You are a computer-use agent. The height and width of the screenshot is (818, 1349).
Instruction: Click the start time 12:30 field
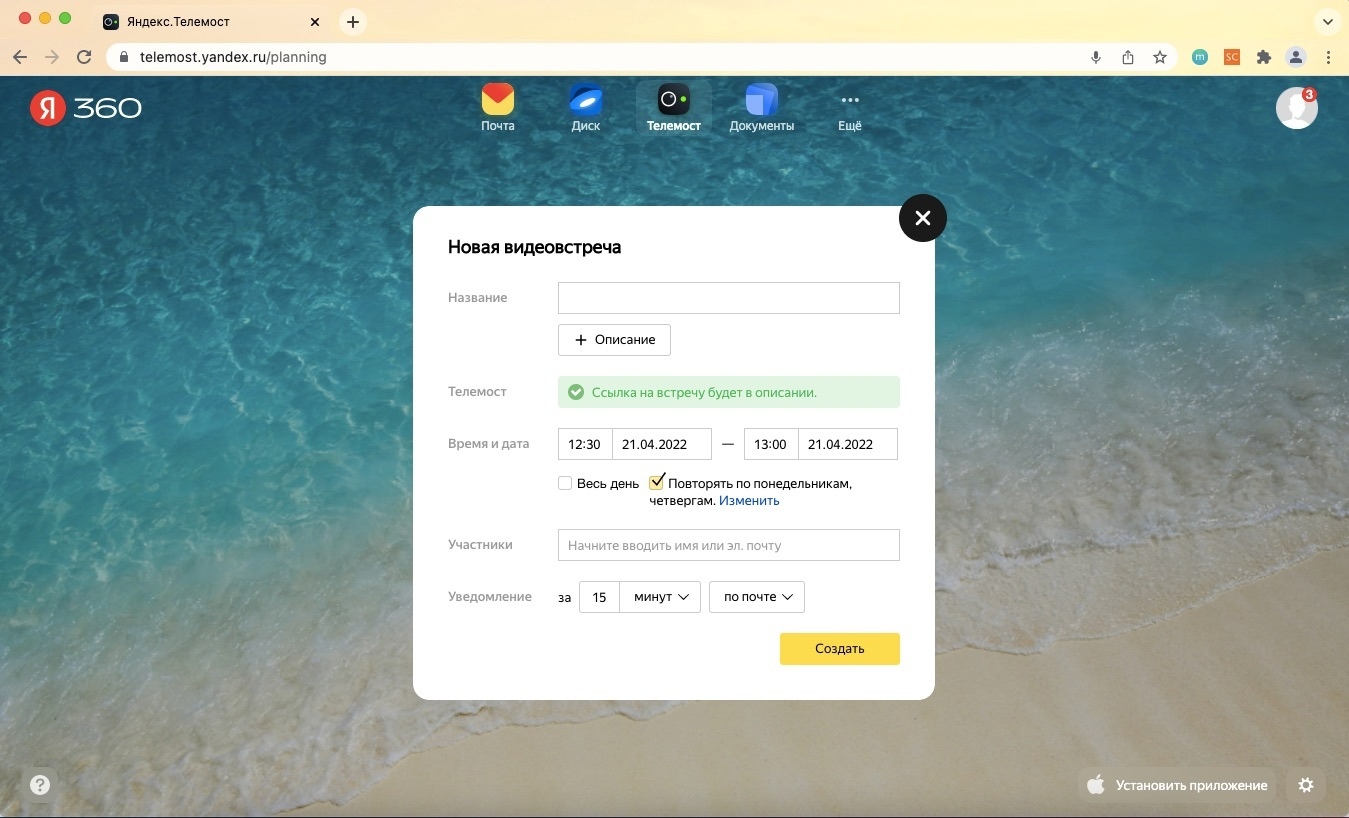pyautogui.click(x=585, y=444)
